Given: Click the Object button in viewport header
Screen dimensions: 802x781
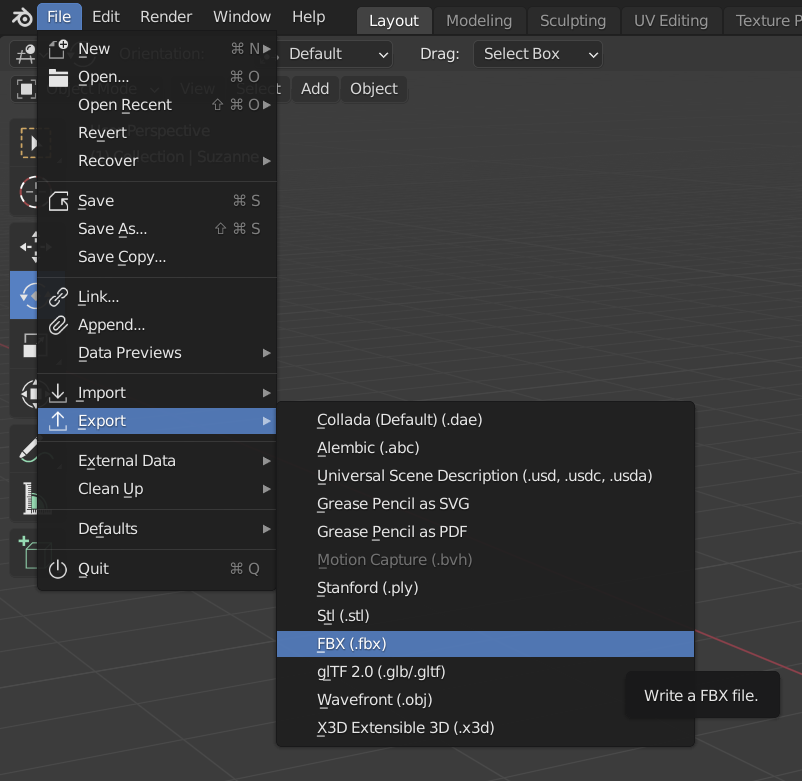Looking at the screenshot, I should point(374,89).
